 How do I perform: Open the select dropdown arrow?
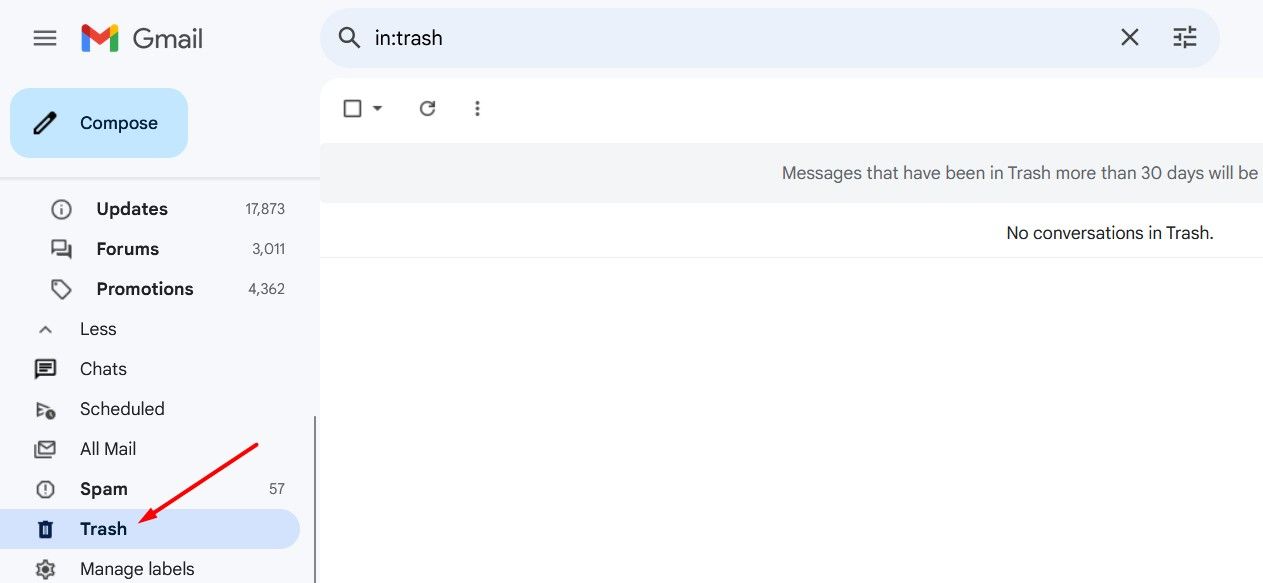(x=378, y=108)
